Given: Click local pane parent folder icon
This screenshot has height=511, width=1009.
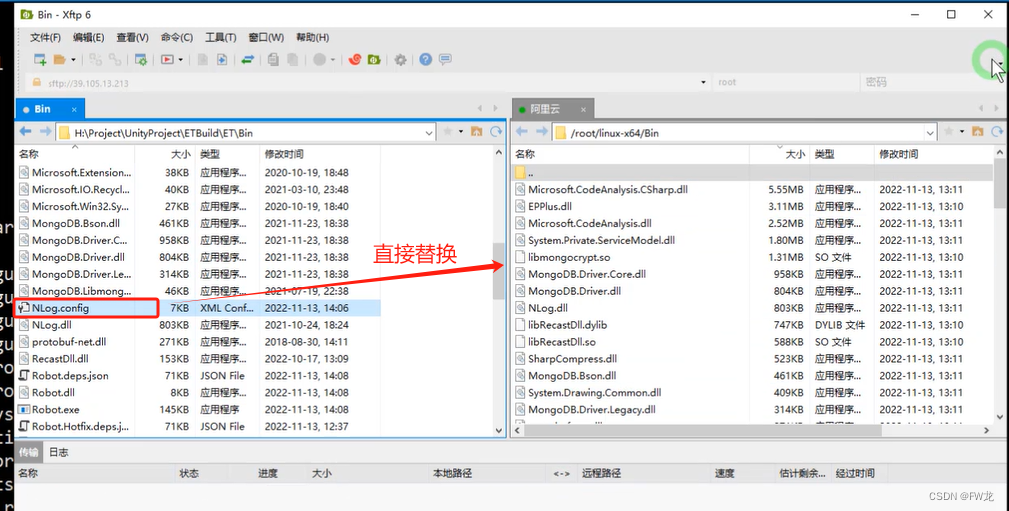Looking at the screenshot, I should pos(477,132).
